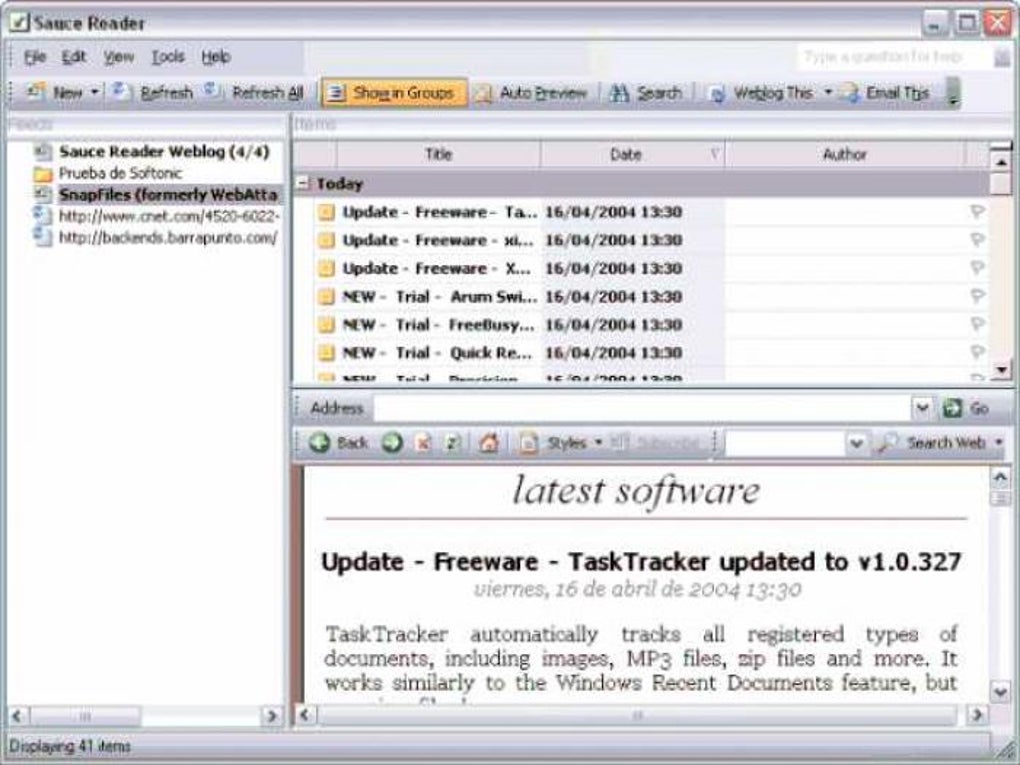Open the Tools menu
1020x765 pixels.
click(168, 57)
